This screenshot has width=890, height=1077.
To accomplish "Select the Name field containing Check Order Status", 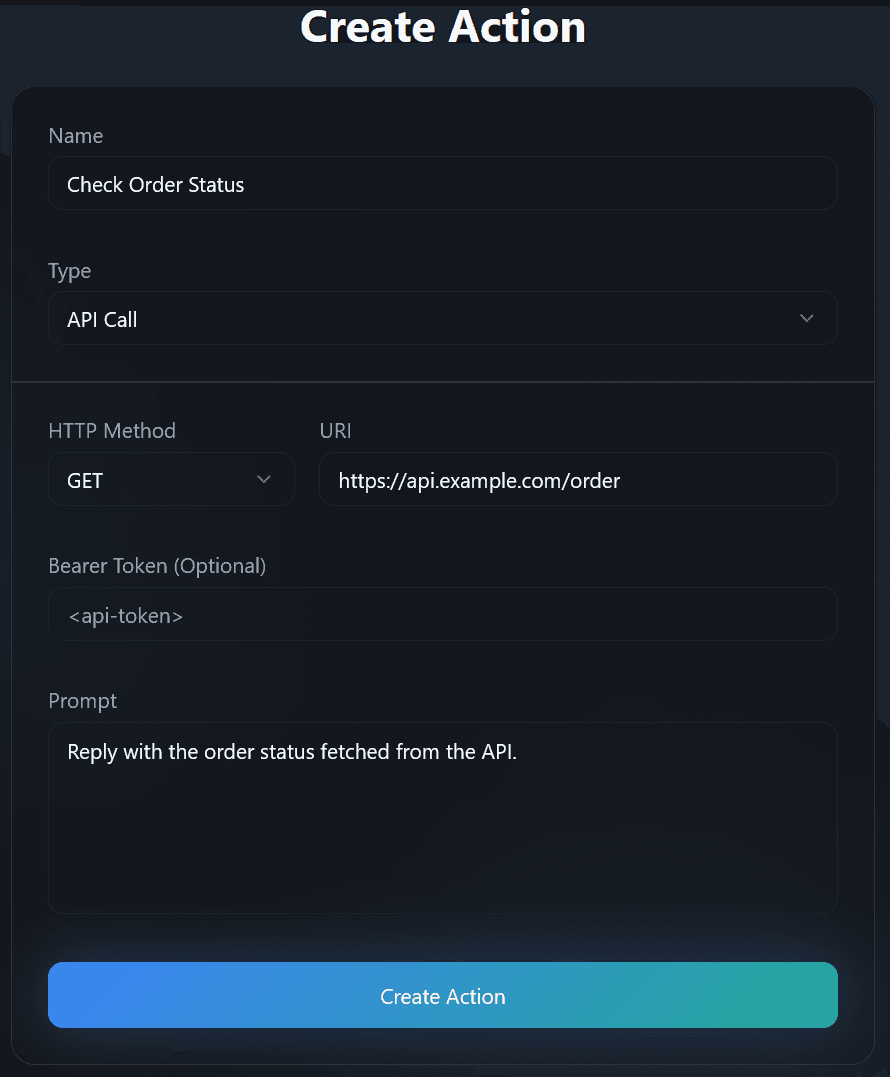I will coord(443,183).
